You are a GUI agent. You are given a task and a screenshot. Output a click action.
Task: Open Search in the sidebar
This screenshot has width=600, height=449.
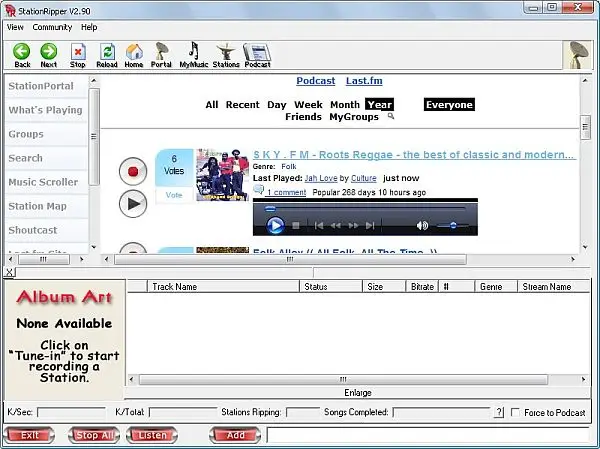point(47,158)
